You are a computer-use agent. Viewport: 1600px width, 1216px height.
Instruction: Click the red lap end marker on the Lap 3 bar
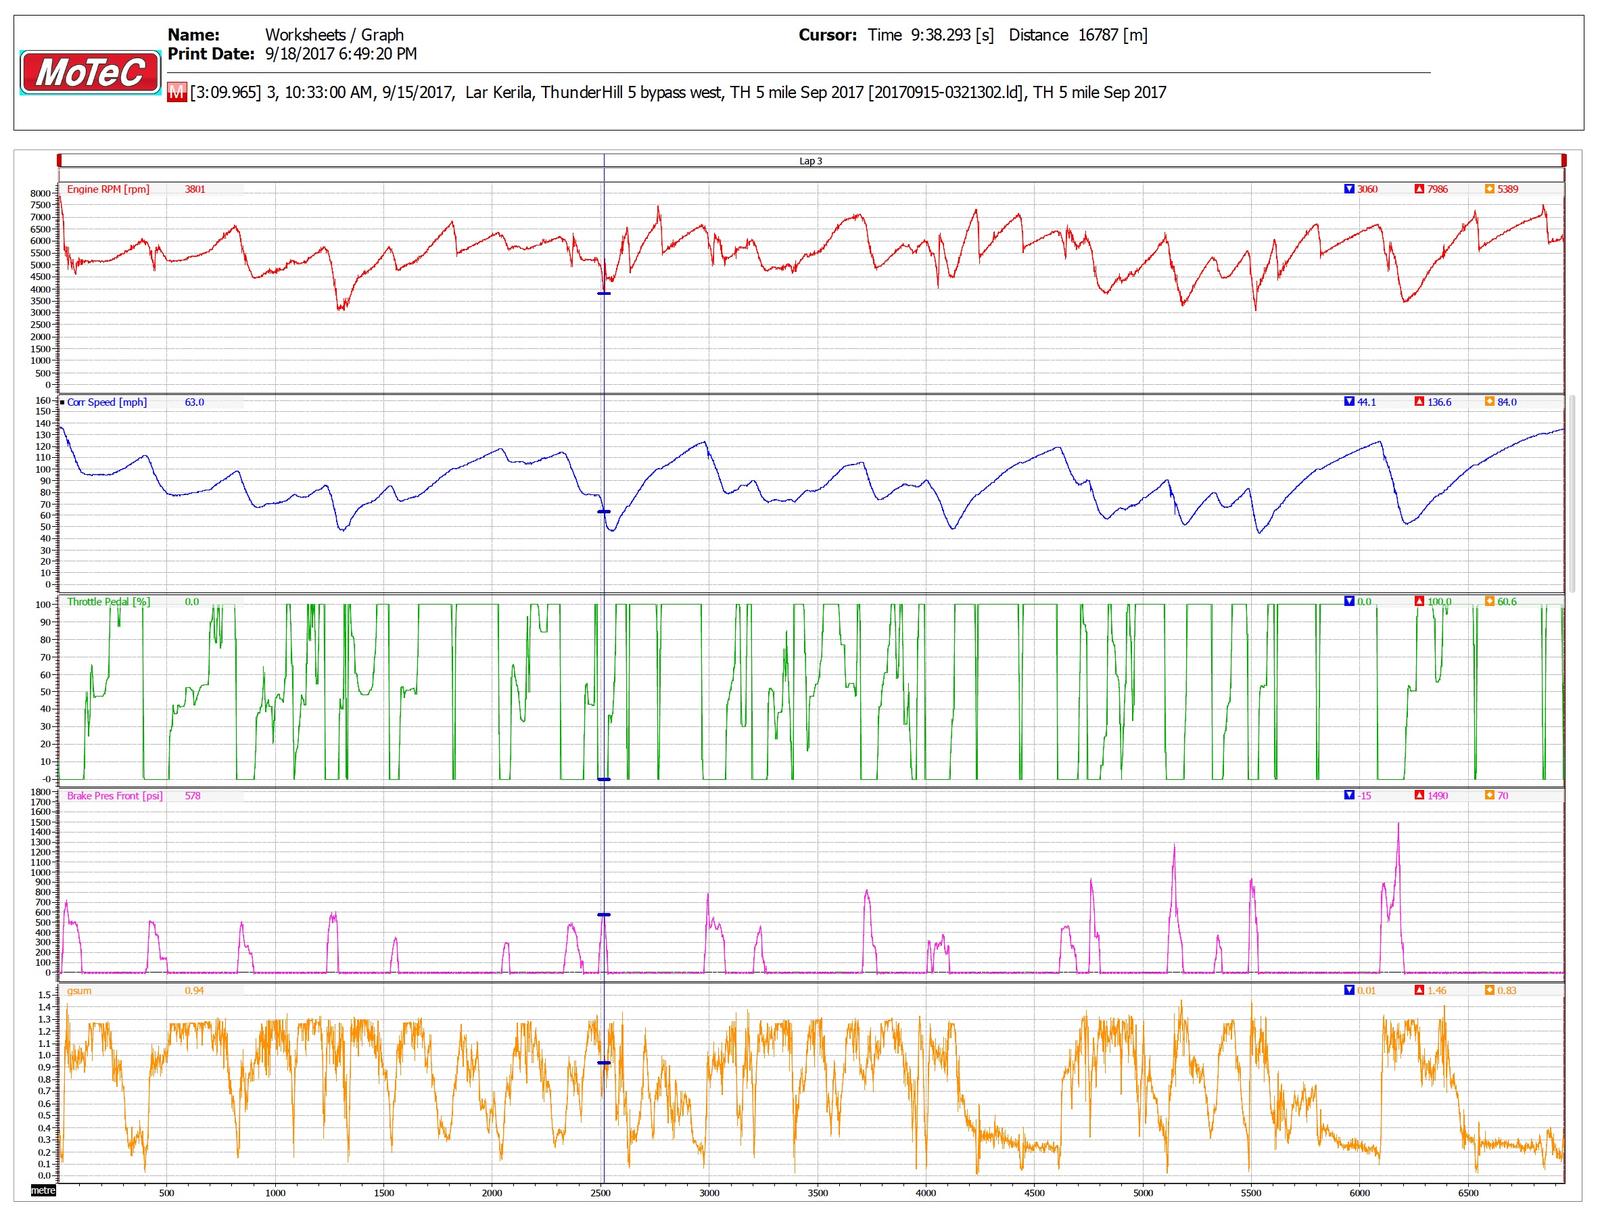pyautogui.click(x=1564, y=161)
